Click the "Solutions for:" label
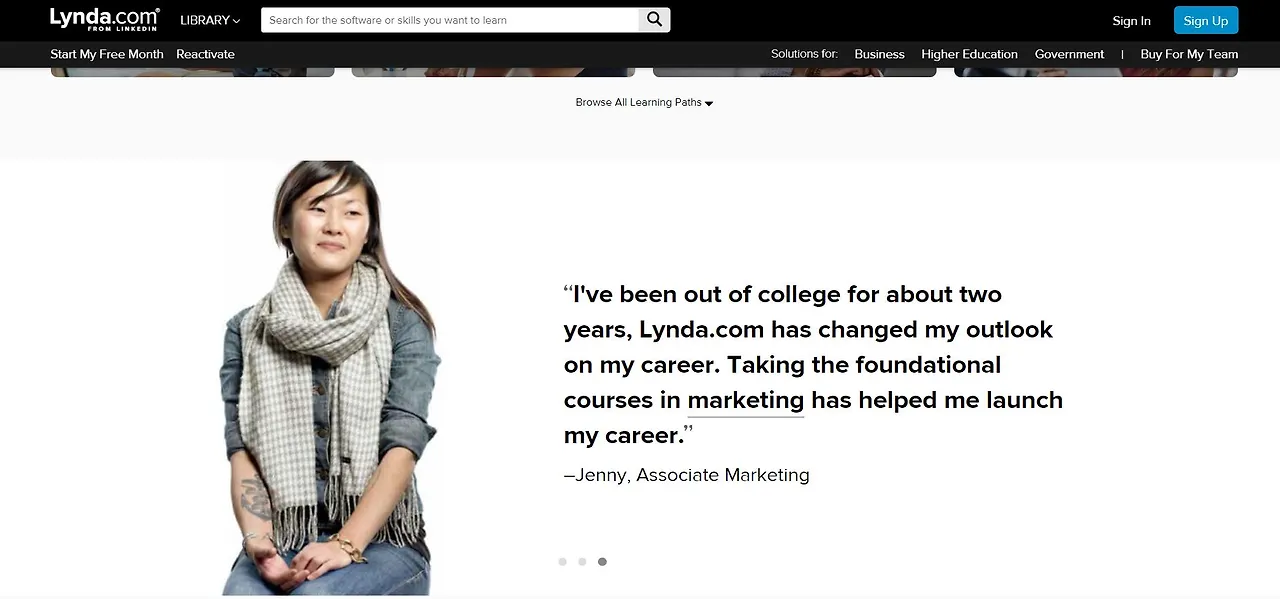 click(x=804, y=54)
